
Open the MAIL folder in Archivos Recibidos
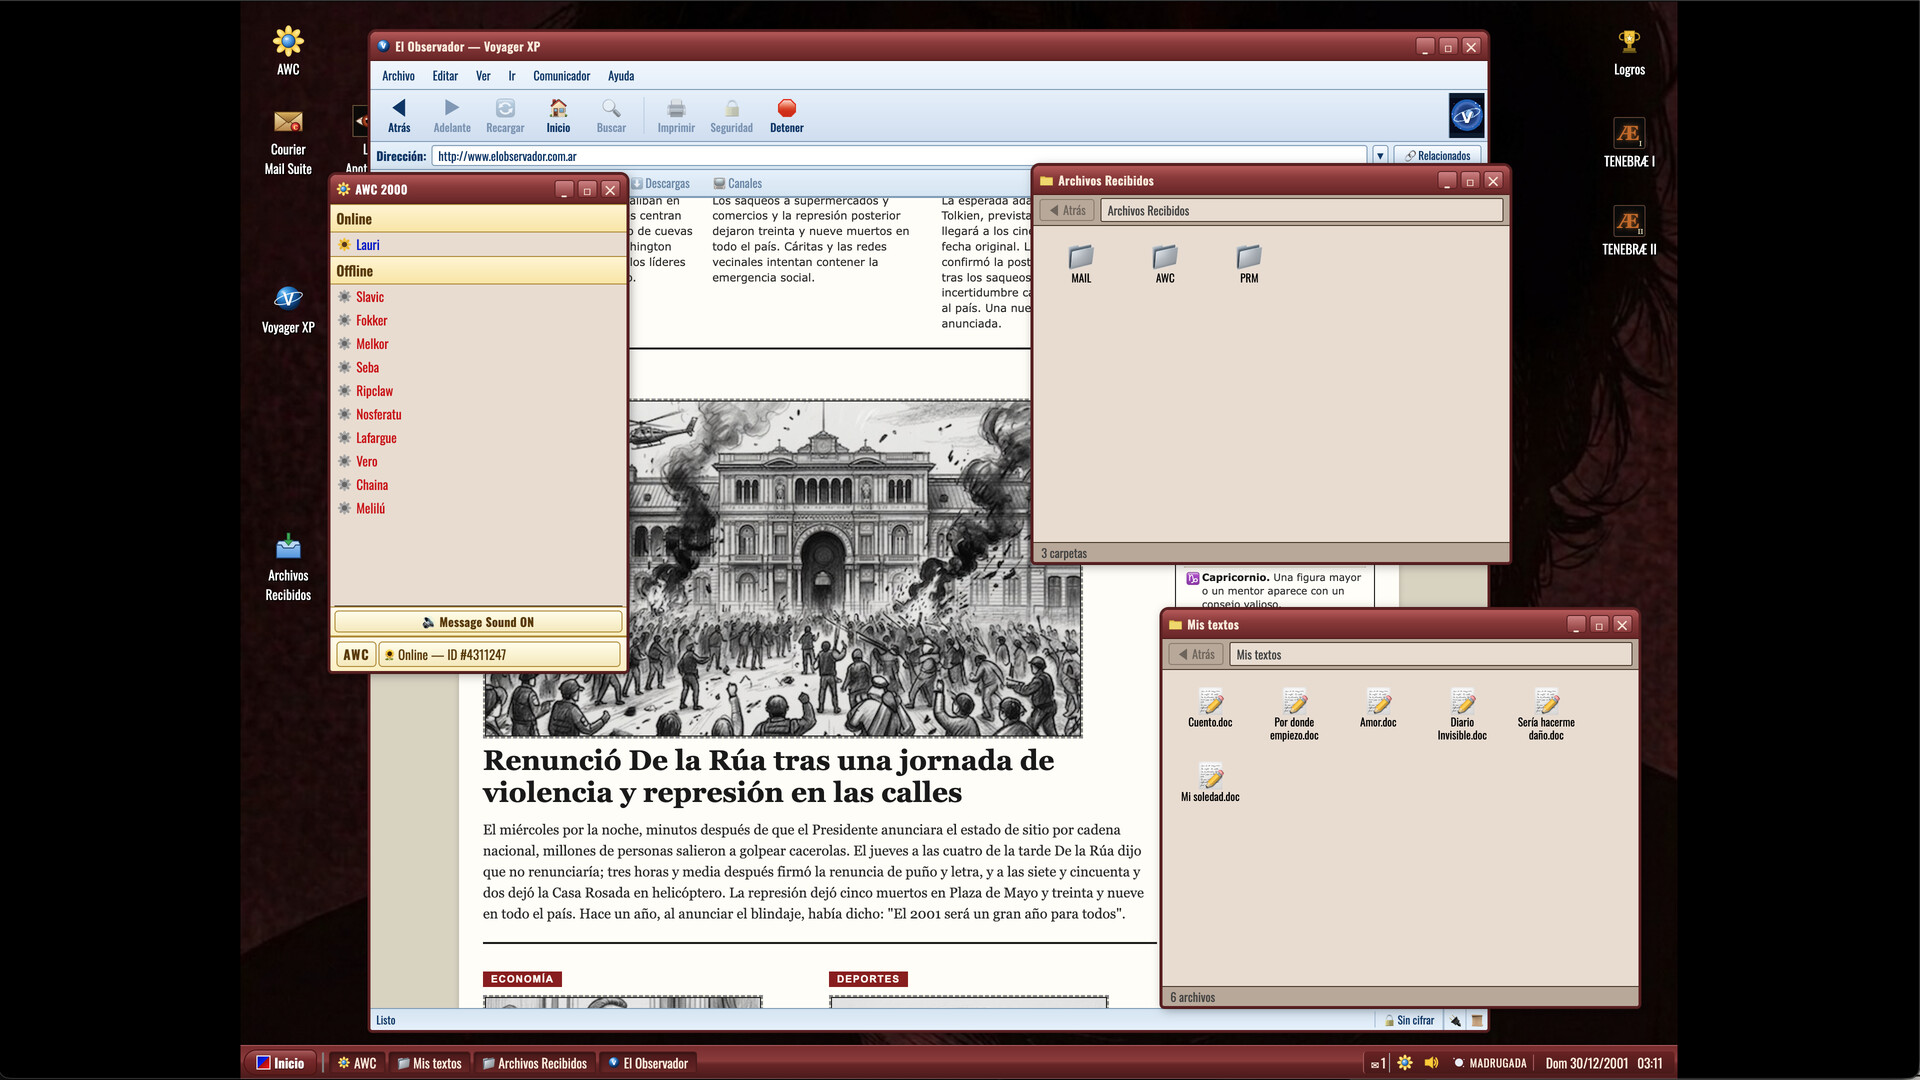point(1081,264)
